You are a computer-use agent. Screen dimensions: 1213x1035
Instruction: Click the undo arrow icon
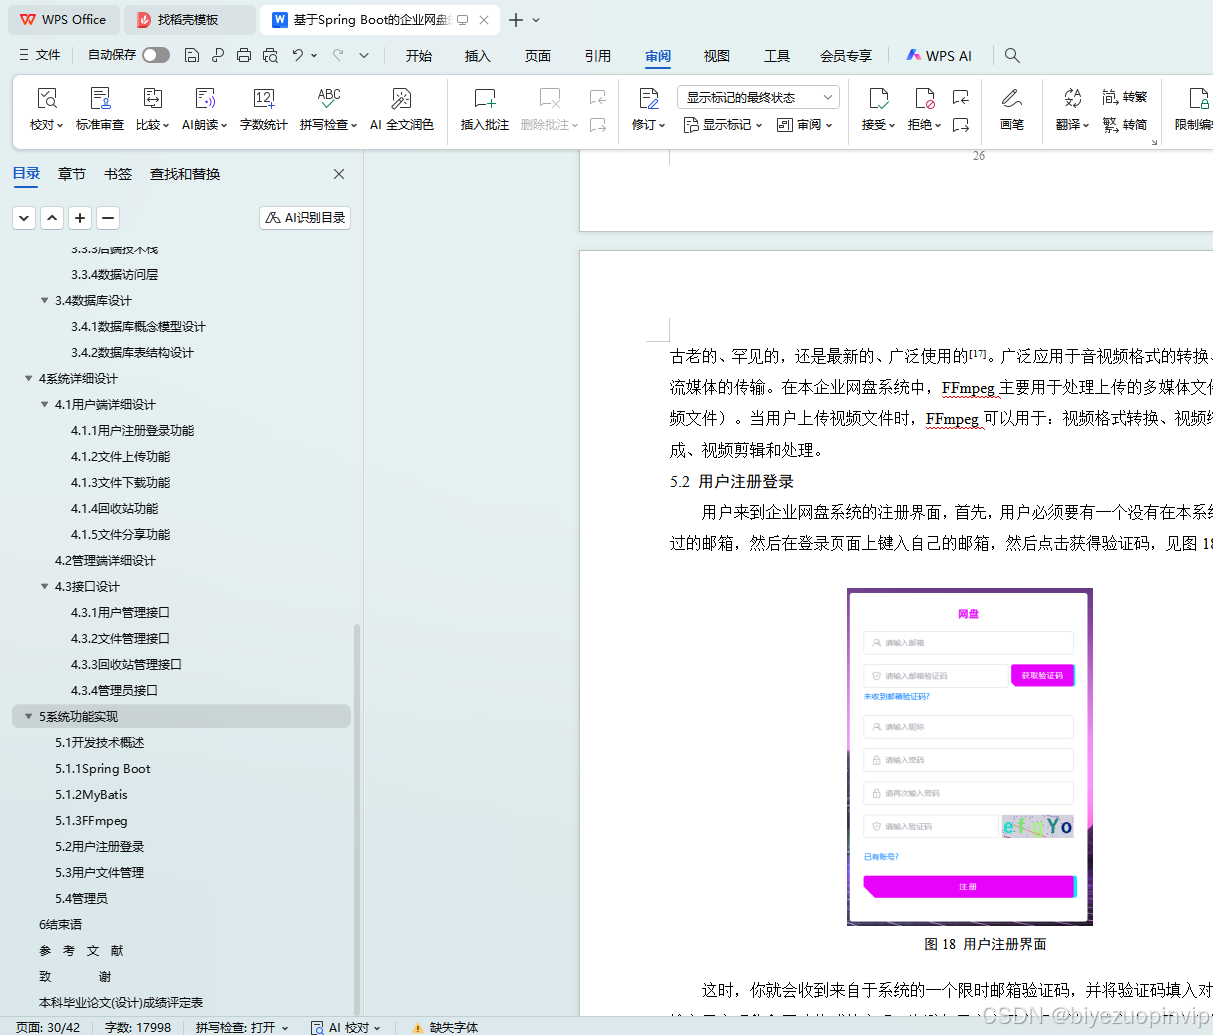[x=297, y=55]
